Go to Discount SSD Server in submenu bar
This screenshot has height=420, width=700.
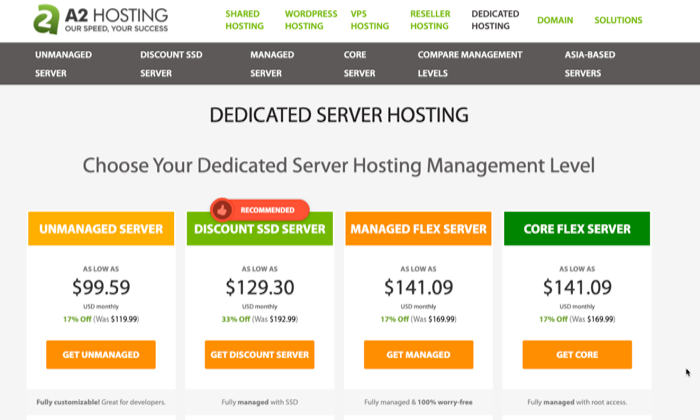[171, 64]
